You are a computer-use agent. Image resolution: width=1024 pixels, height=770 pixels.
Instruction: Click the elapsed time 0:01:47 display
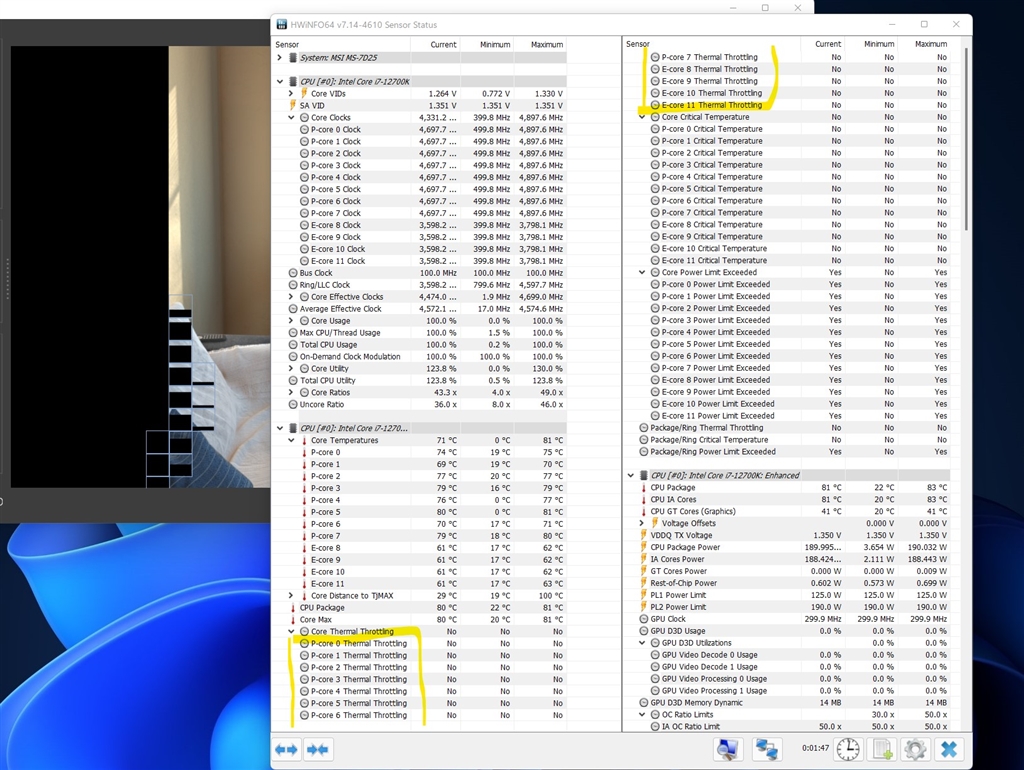pyautogui.click(x=816, y=748)
